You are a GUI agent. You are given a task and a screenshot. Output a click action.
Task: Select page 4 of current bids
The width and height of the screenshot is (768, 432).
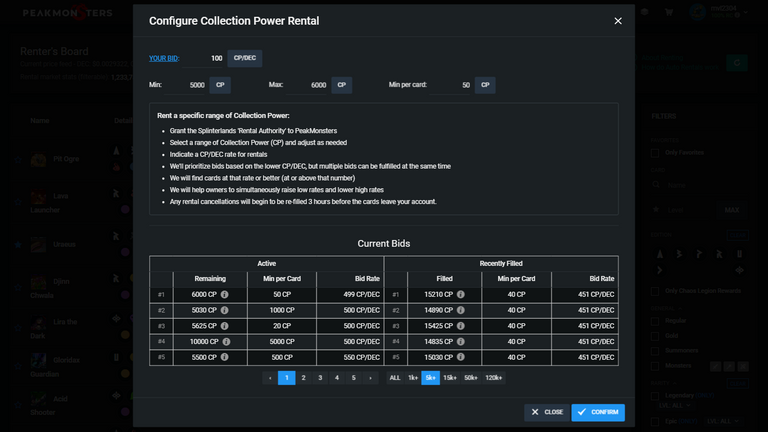(336, 378)
